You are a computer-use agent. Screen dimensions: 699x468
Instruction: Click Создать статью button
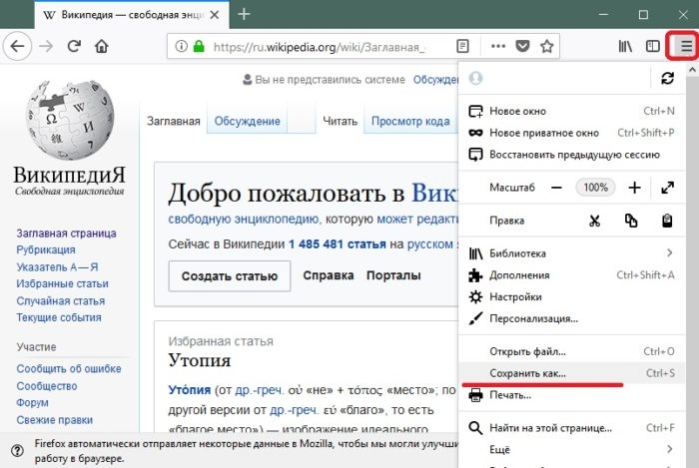[230, 276]
